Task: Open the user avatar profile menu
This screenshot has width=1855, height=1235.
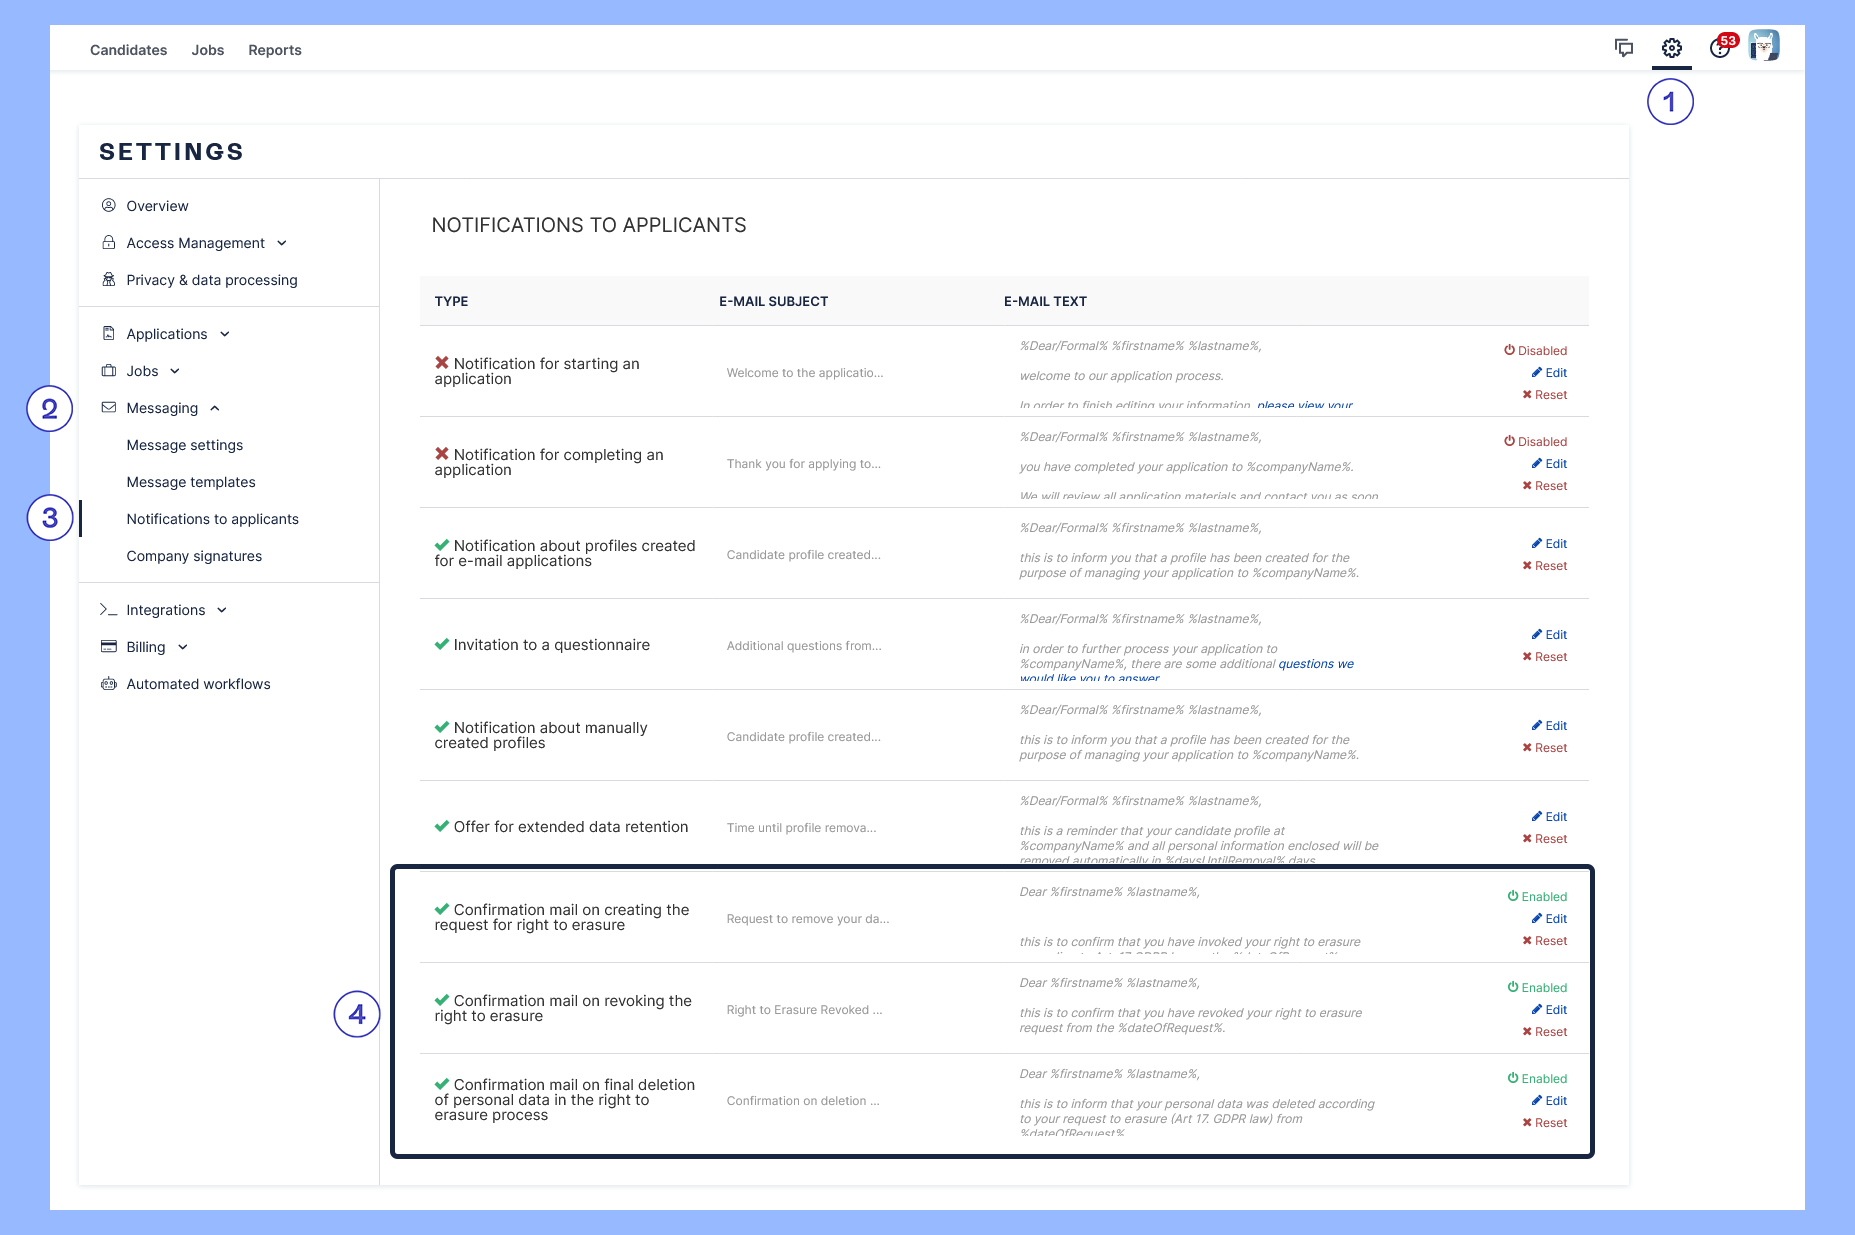Action: [x=1763, y=46]
